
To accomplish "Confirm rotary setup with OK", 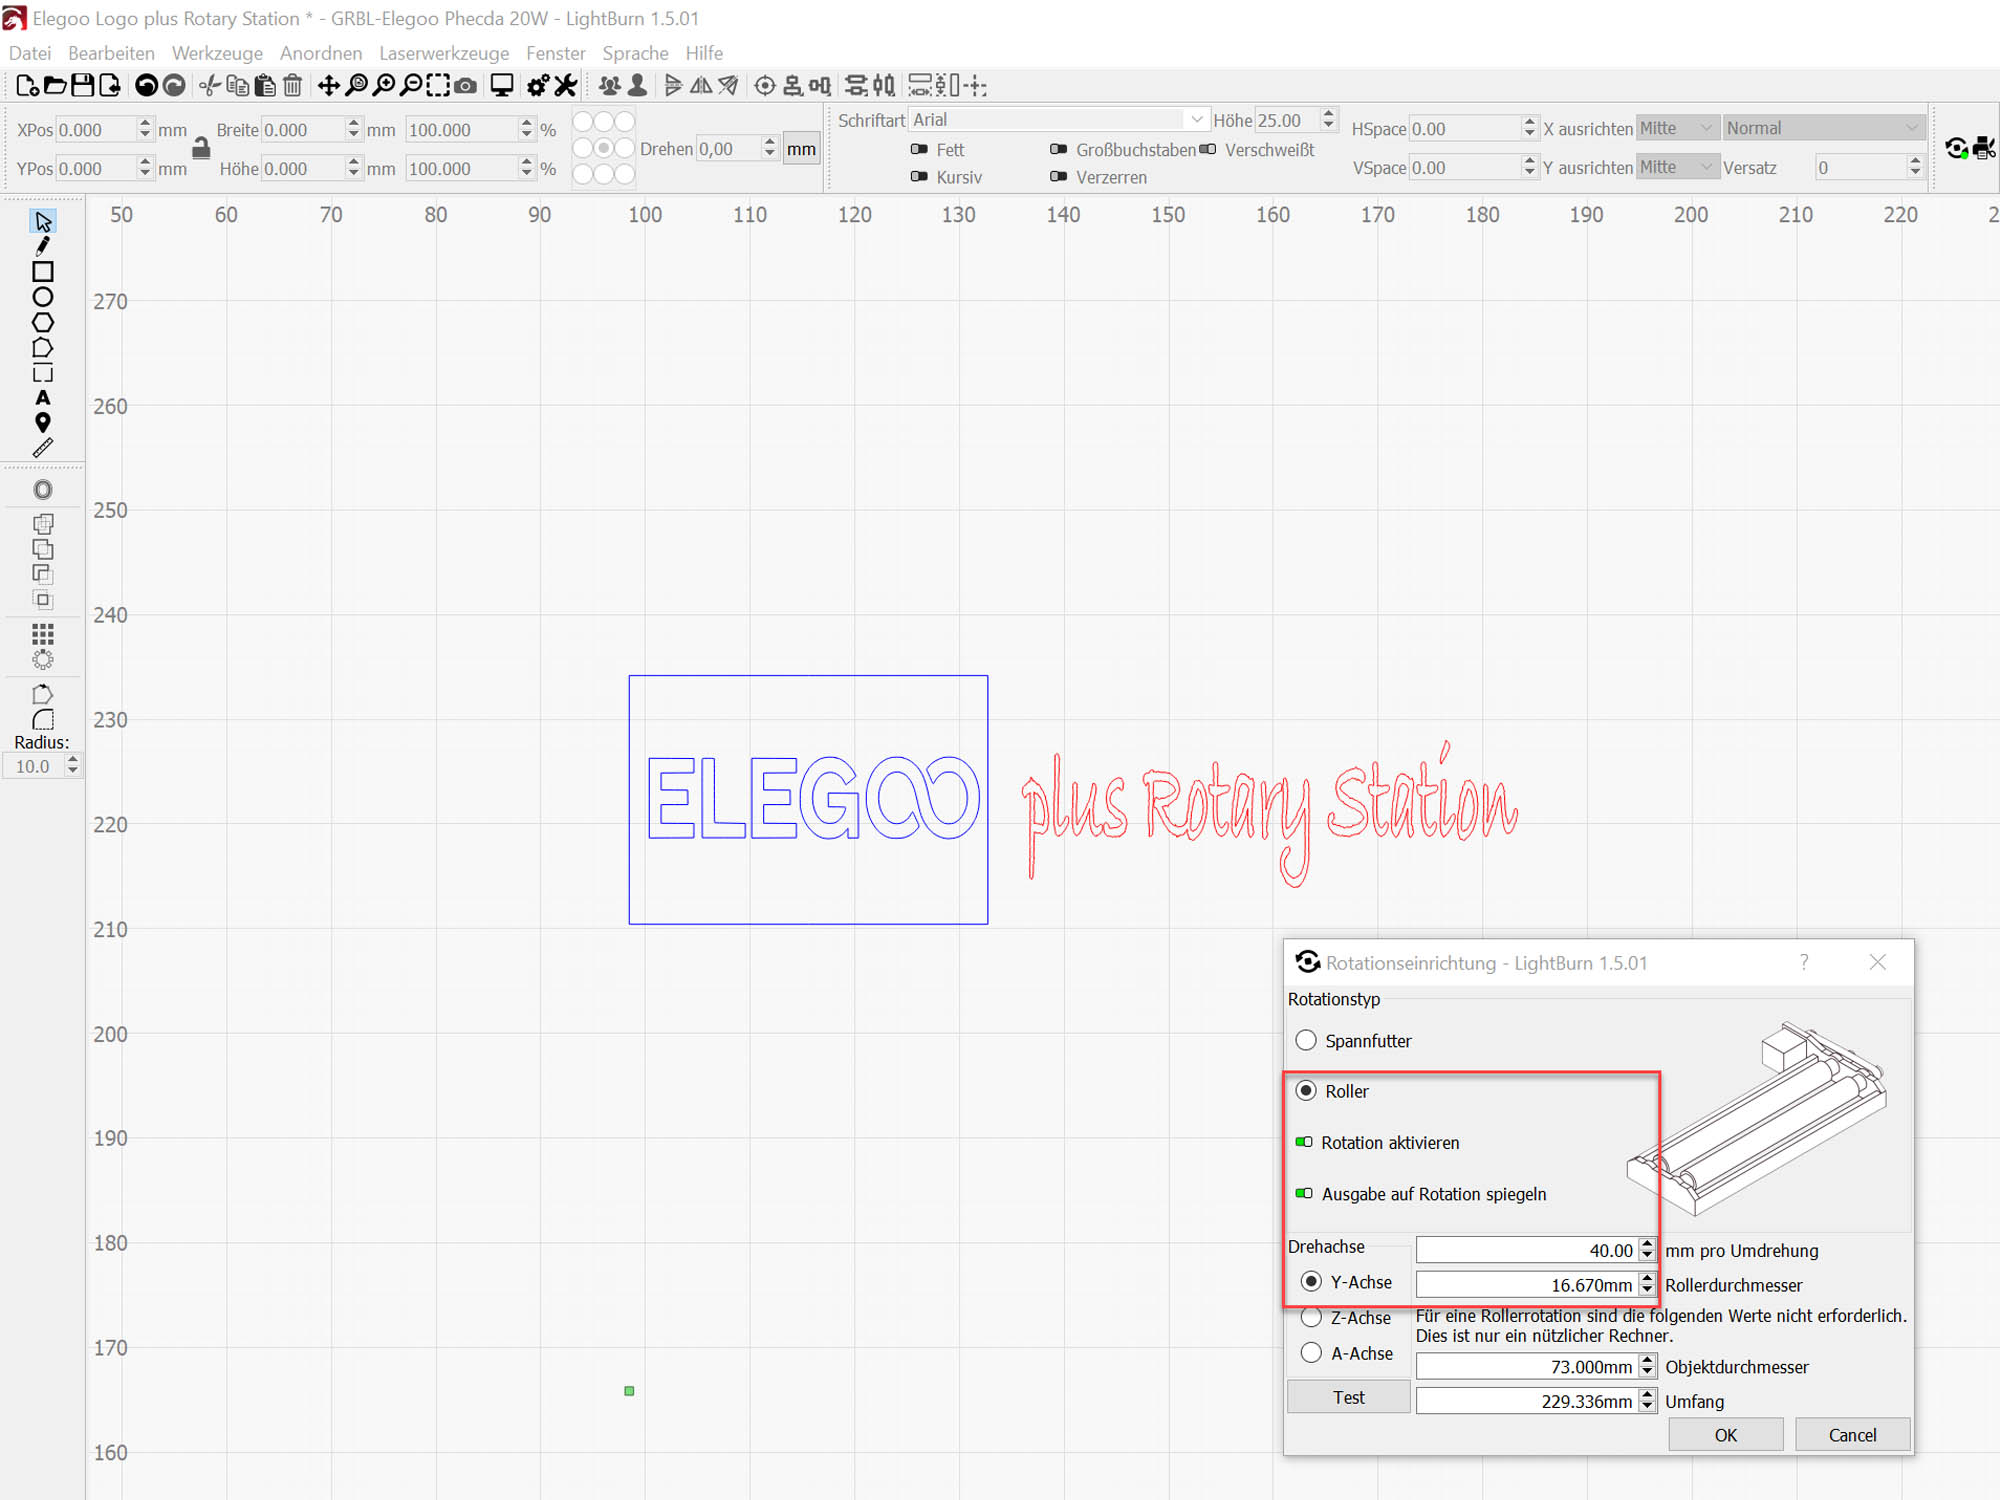I will click(x=1726, y=1435).
